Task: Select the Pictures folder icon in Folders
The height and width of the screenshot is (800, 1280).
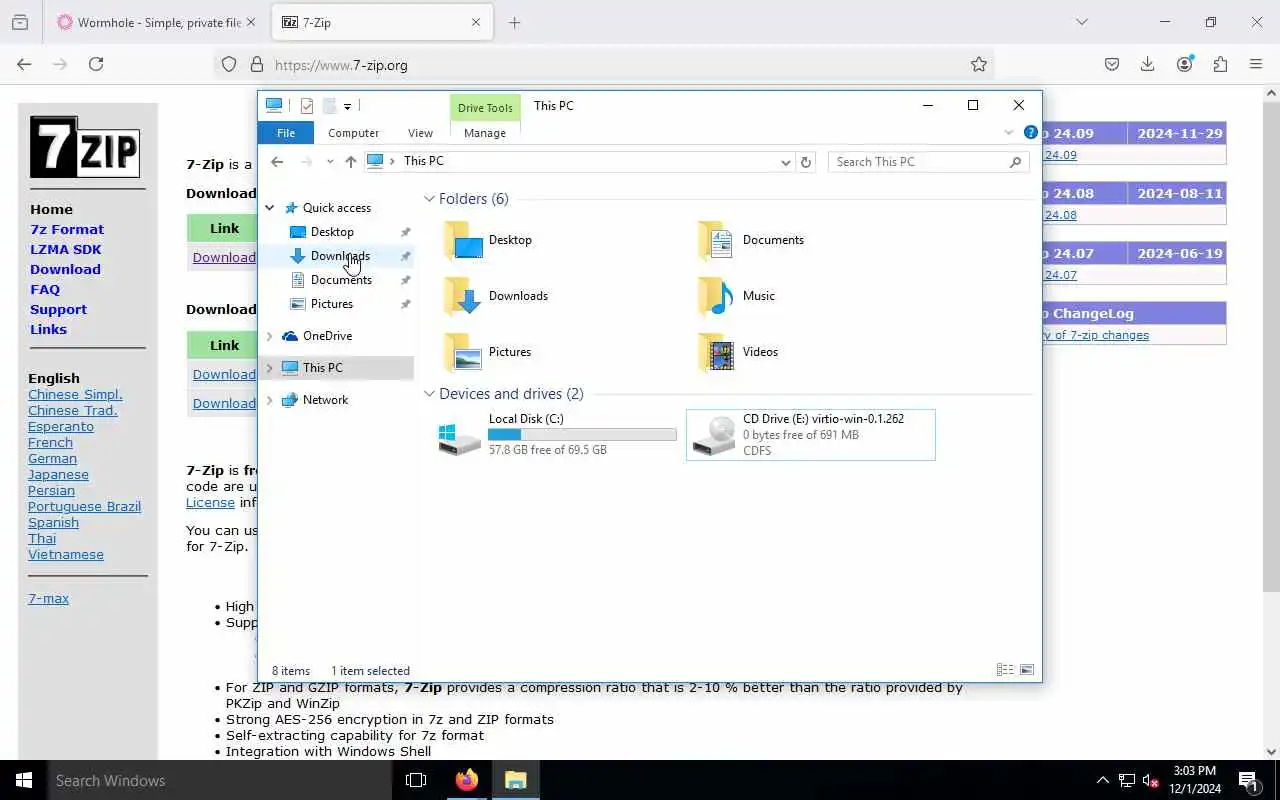Action: 462,352
